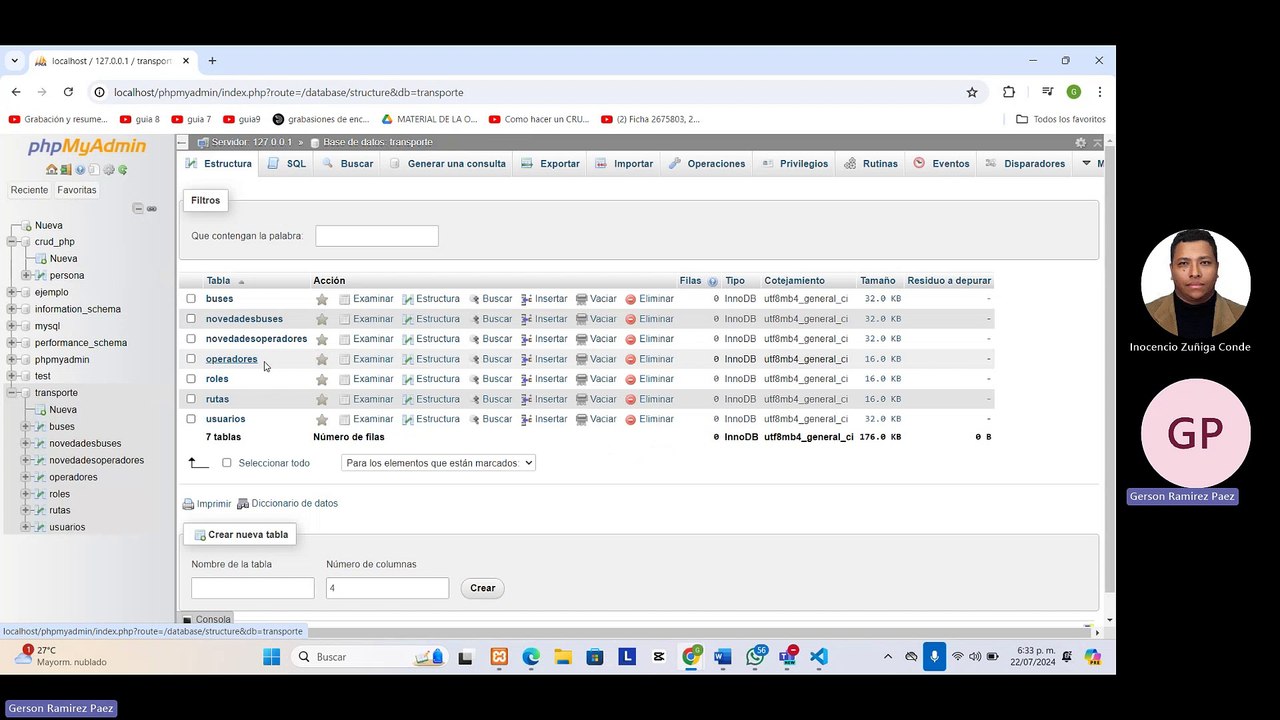Check the usuarios table checkbox

pos(191,419)
